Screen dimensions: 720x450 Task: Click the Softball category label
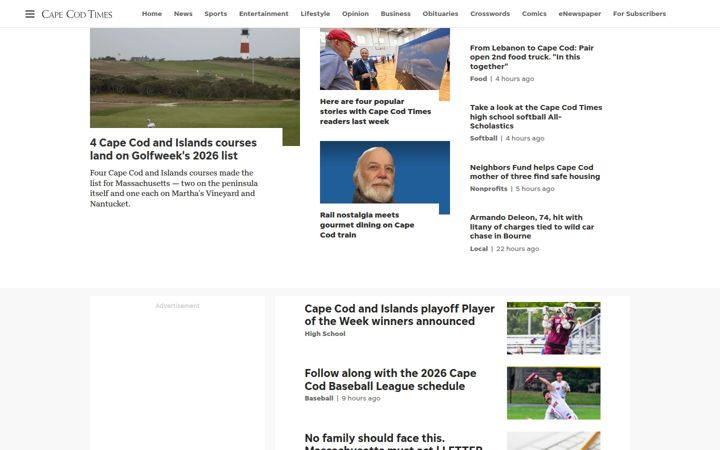pos(484,138)
